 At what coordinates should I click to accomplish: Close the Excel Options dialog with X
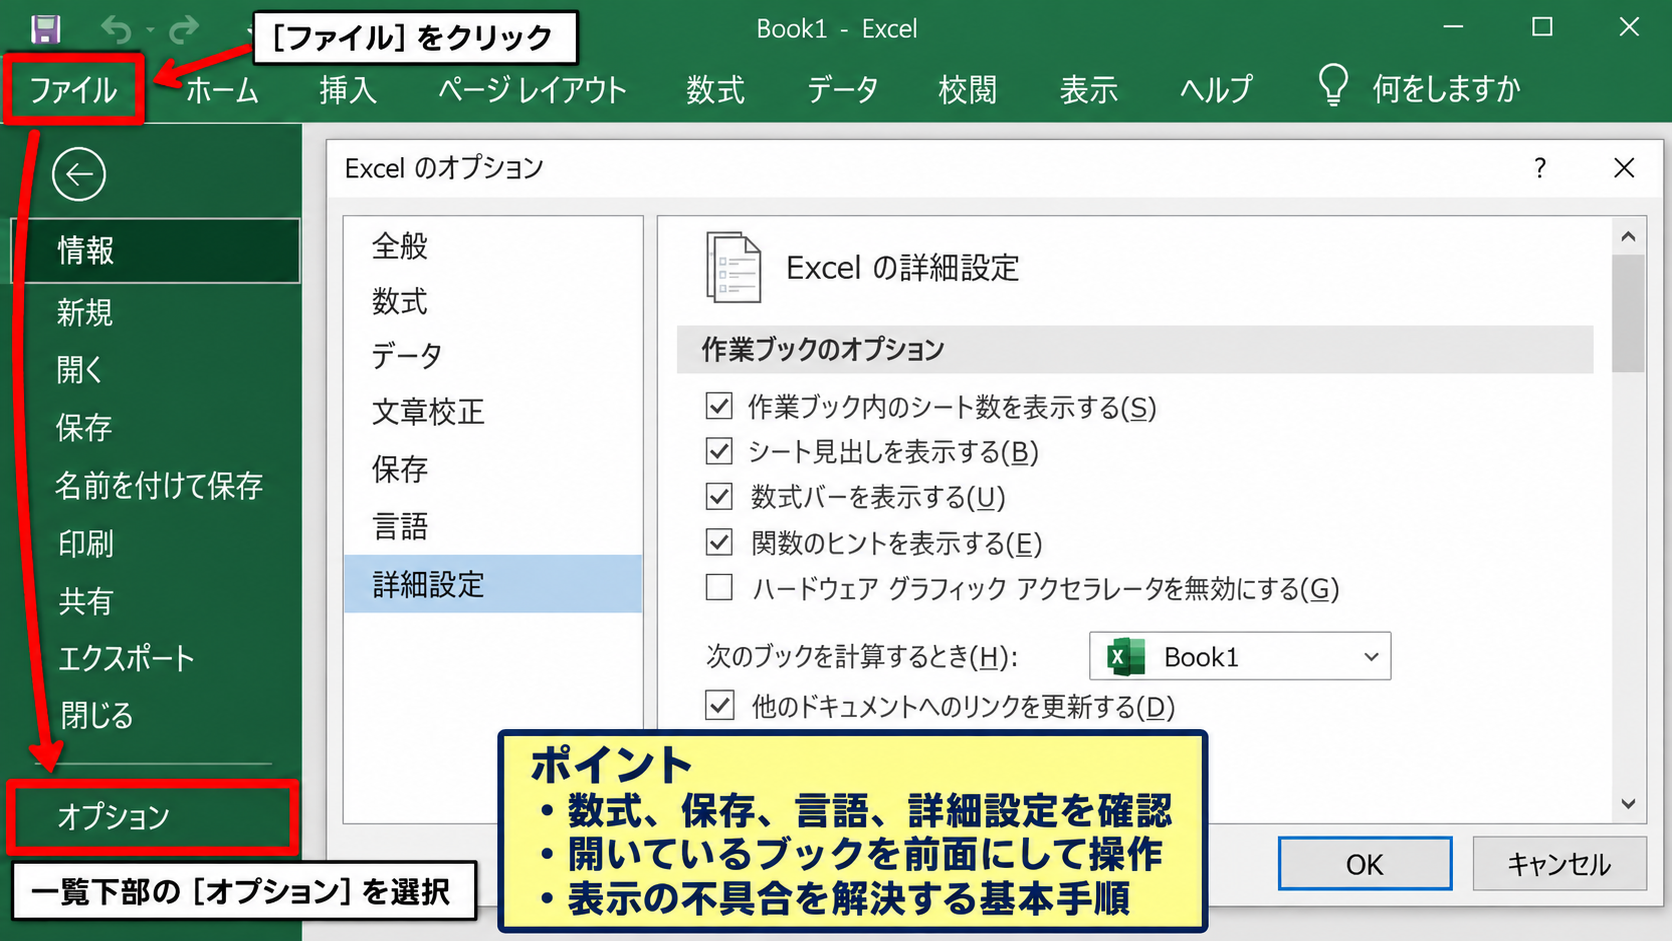[x=1624, y=168]
